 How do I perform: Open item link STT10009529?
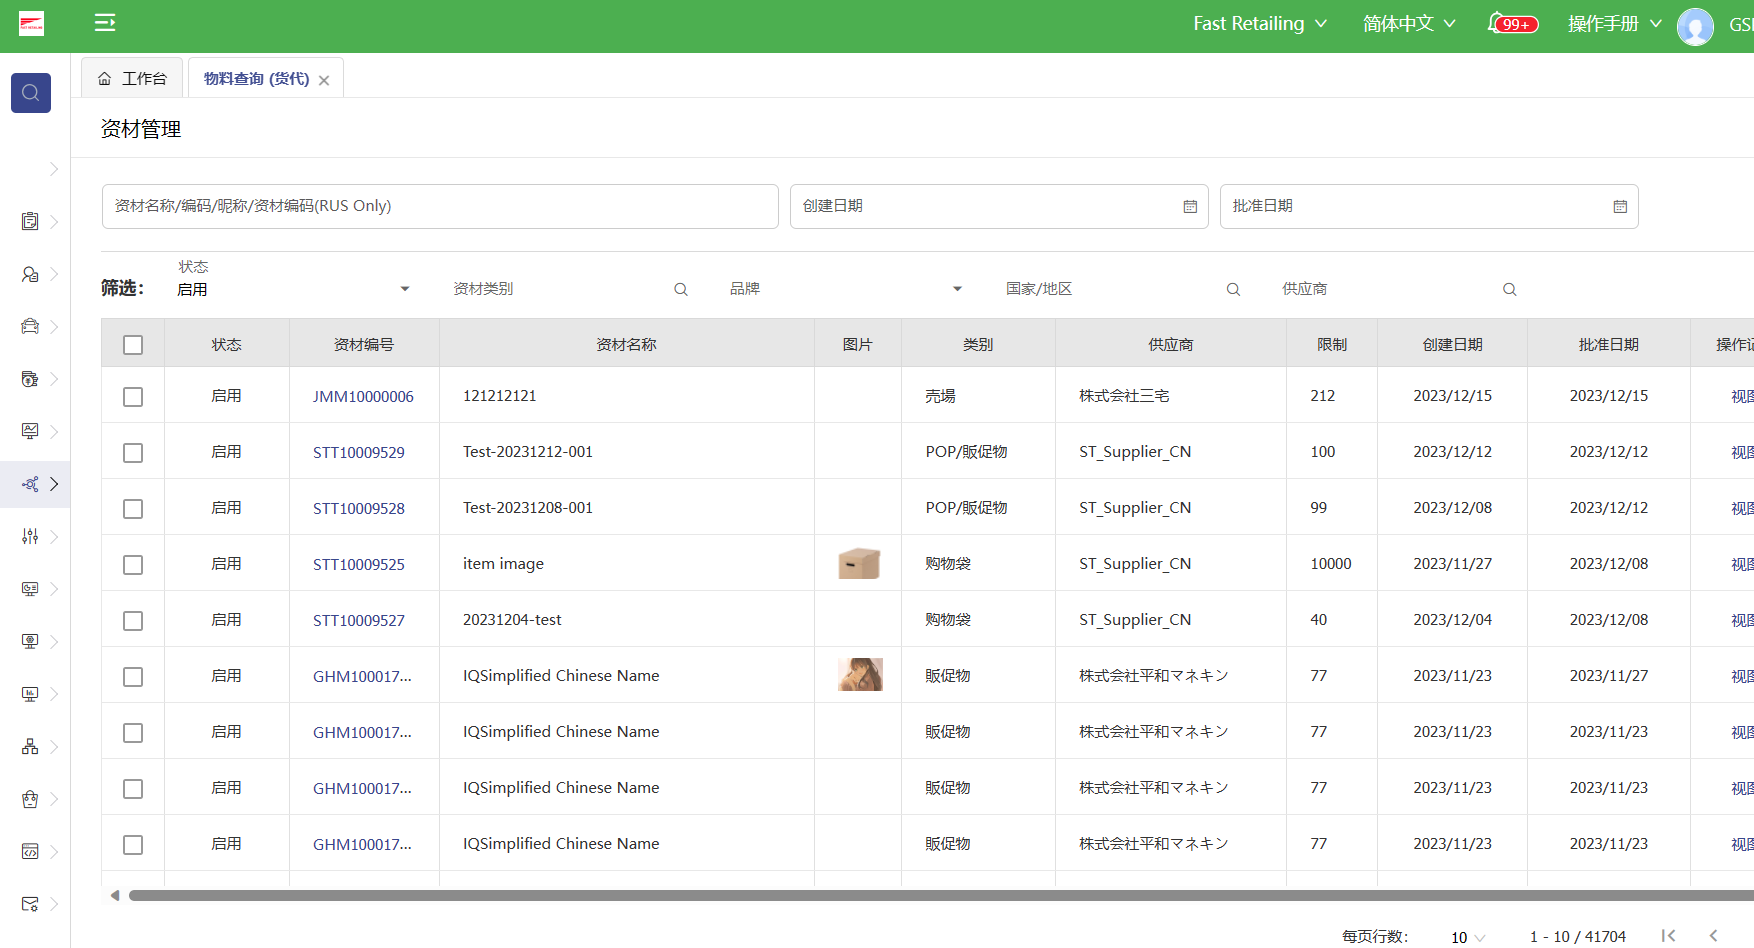pos(359,453)
